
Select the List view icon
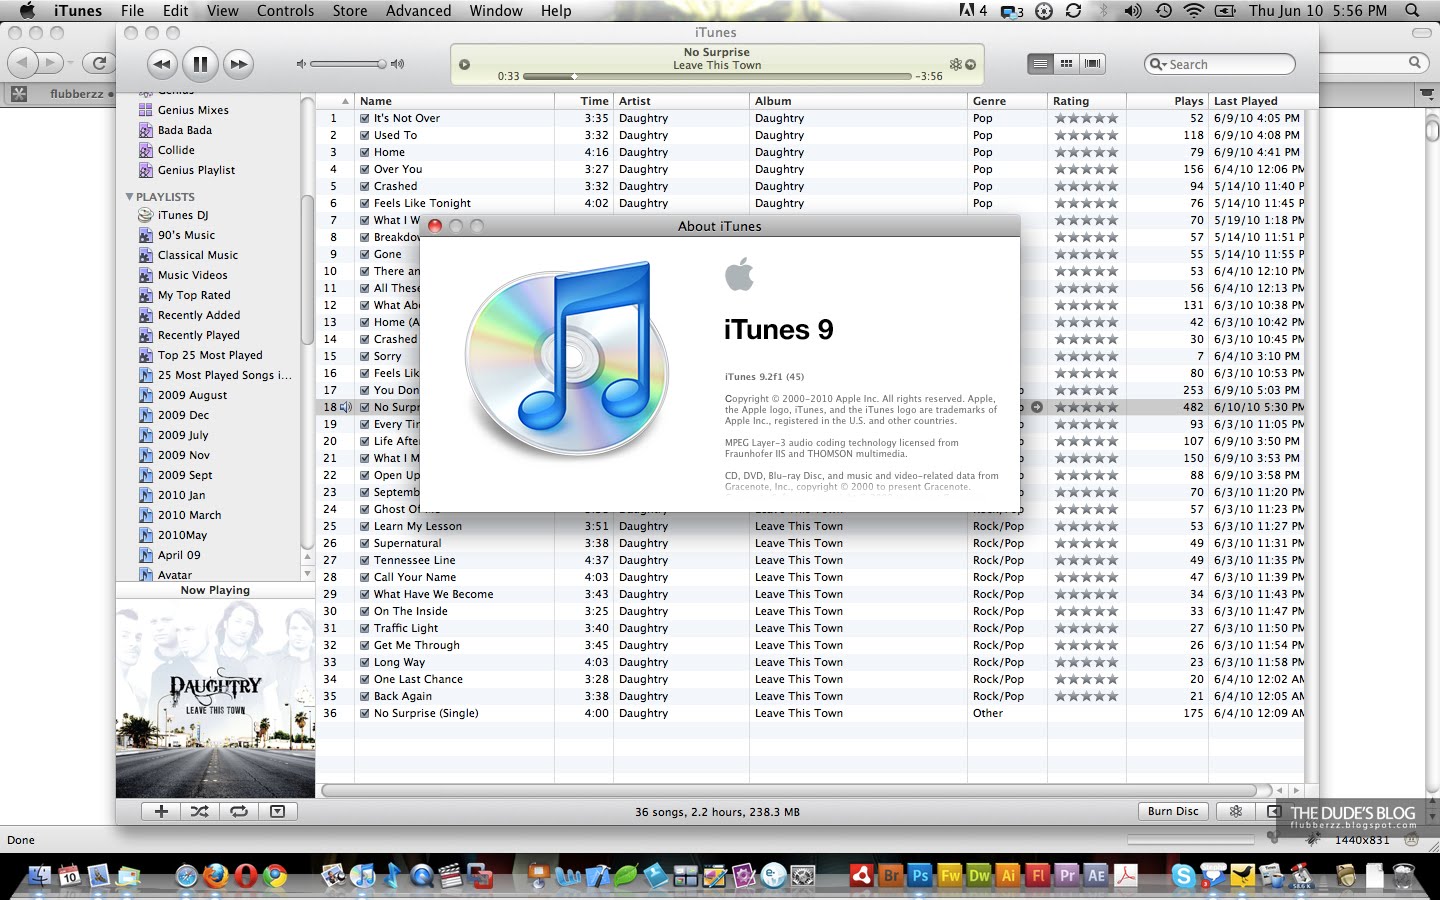point(1040,63)
